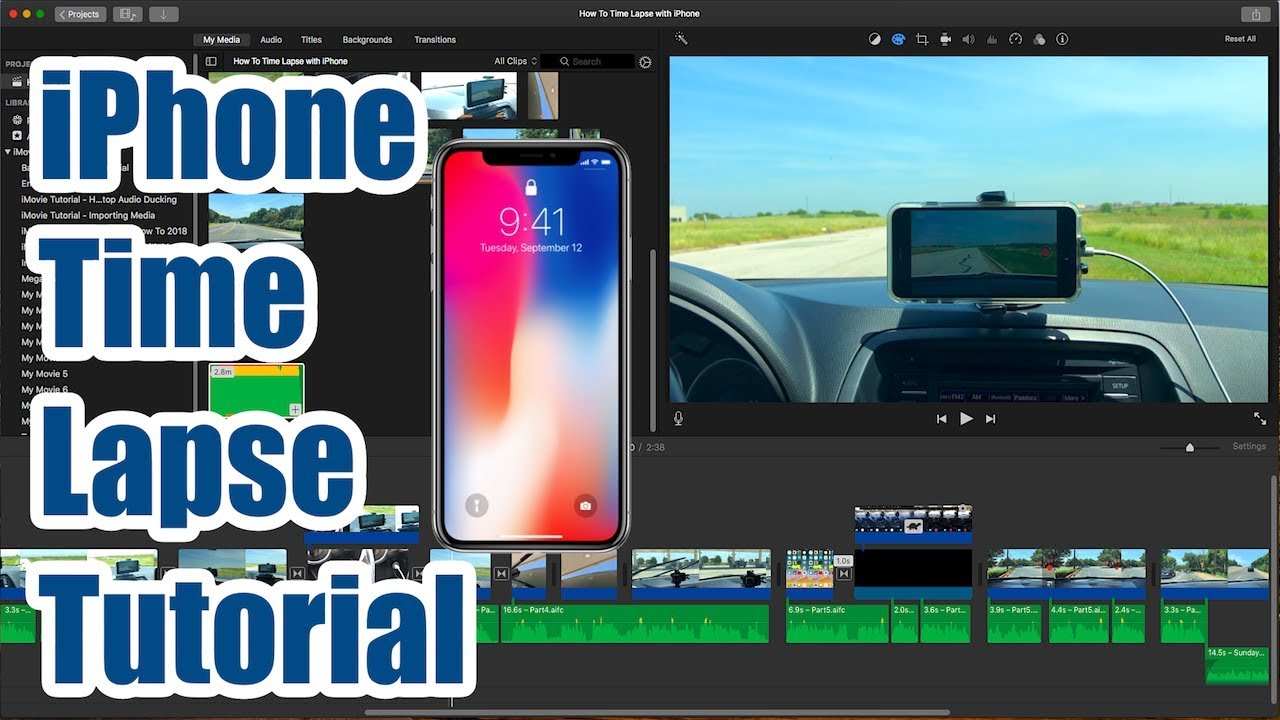Switch to Audio tab
This screenshot has height=720, width=1280.
[271, 40]
